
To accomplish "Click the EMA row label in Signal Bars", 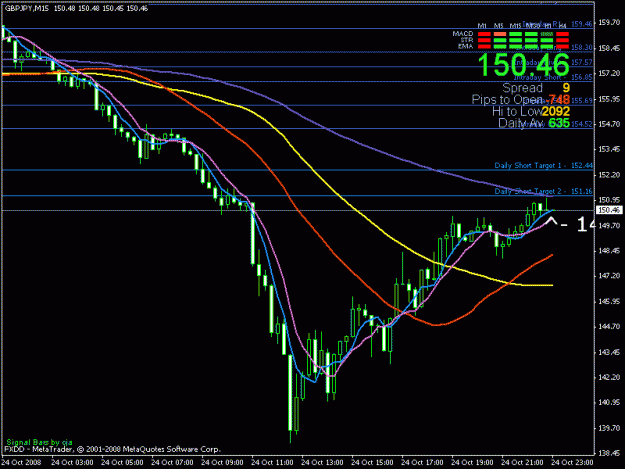I will coord(465,46).
